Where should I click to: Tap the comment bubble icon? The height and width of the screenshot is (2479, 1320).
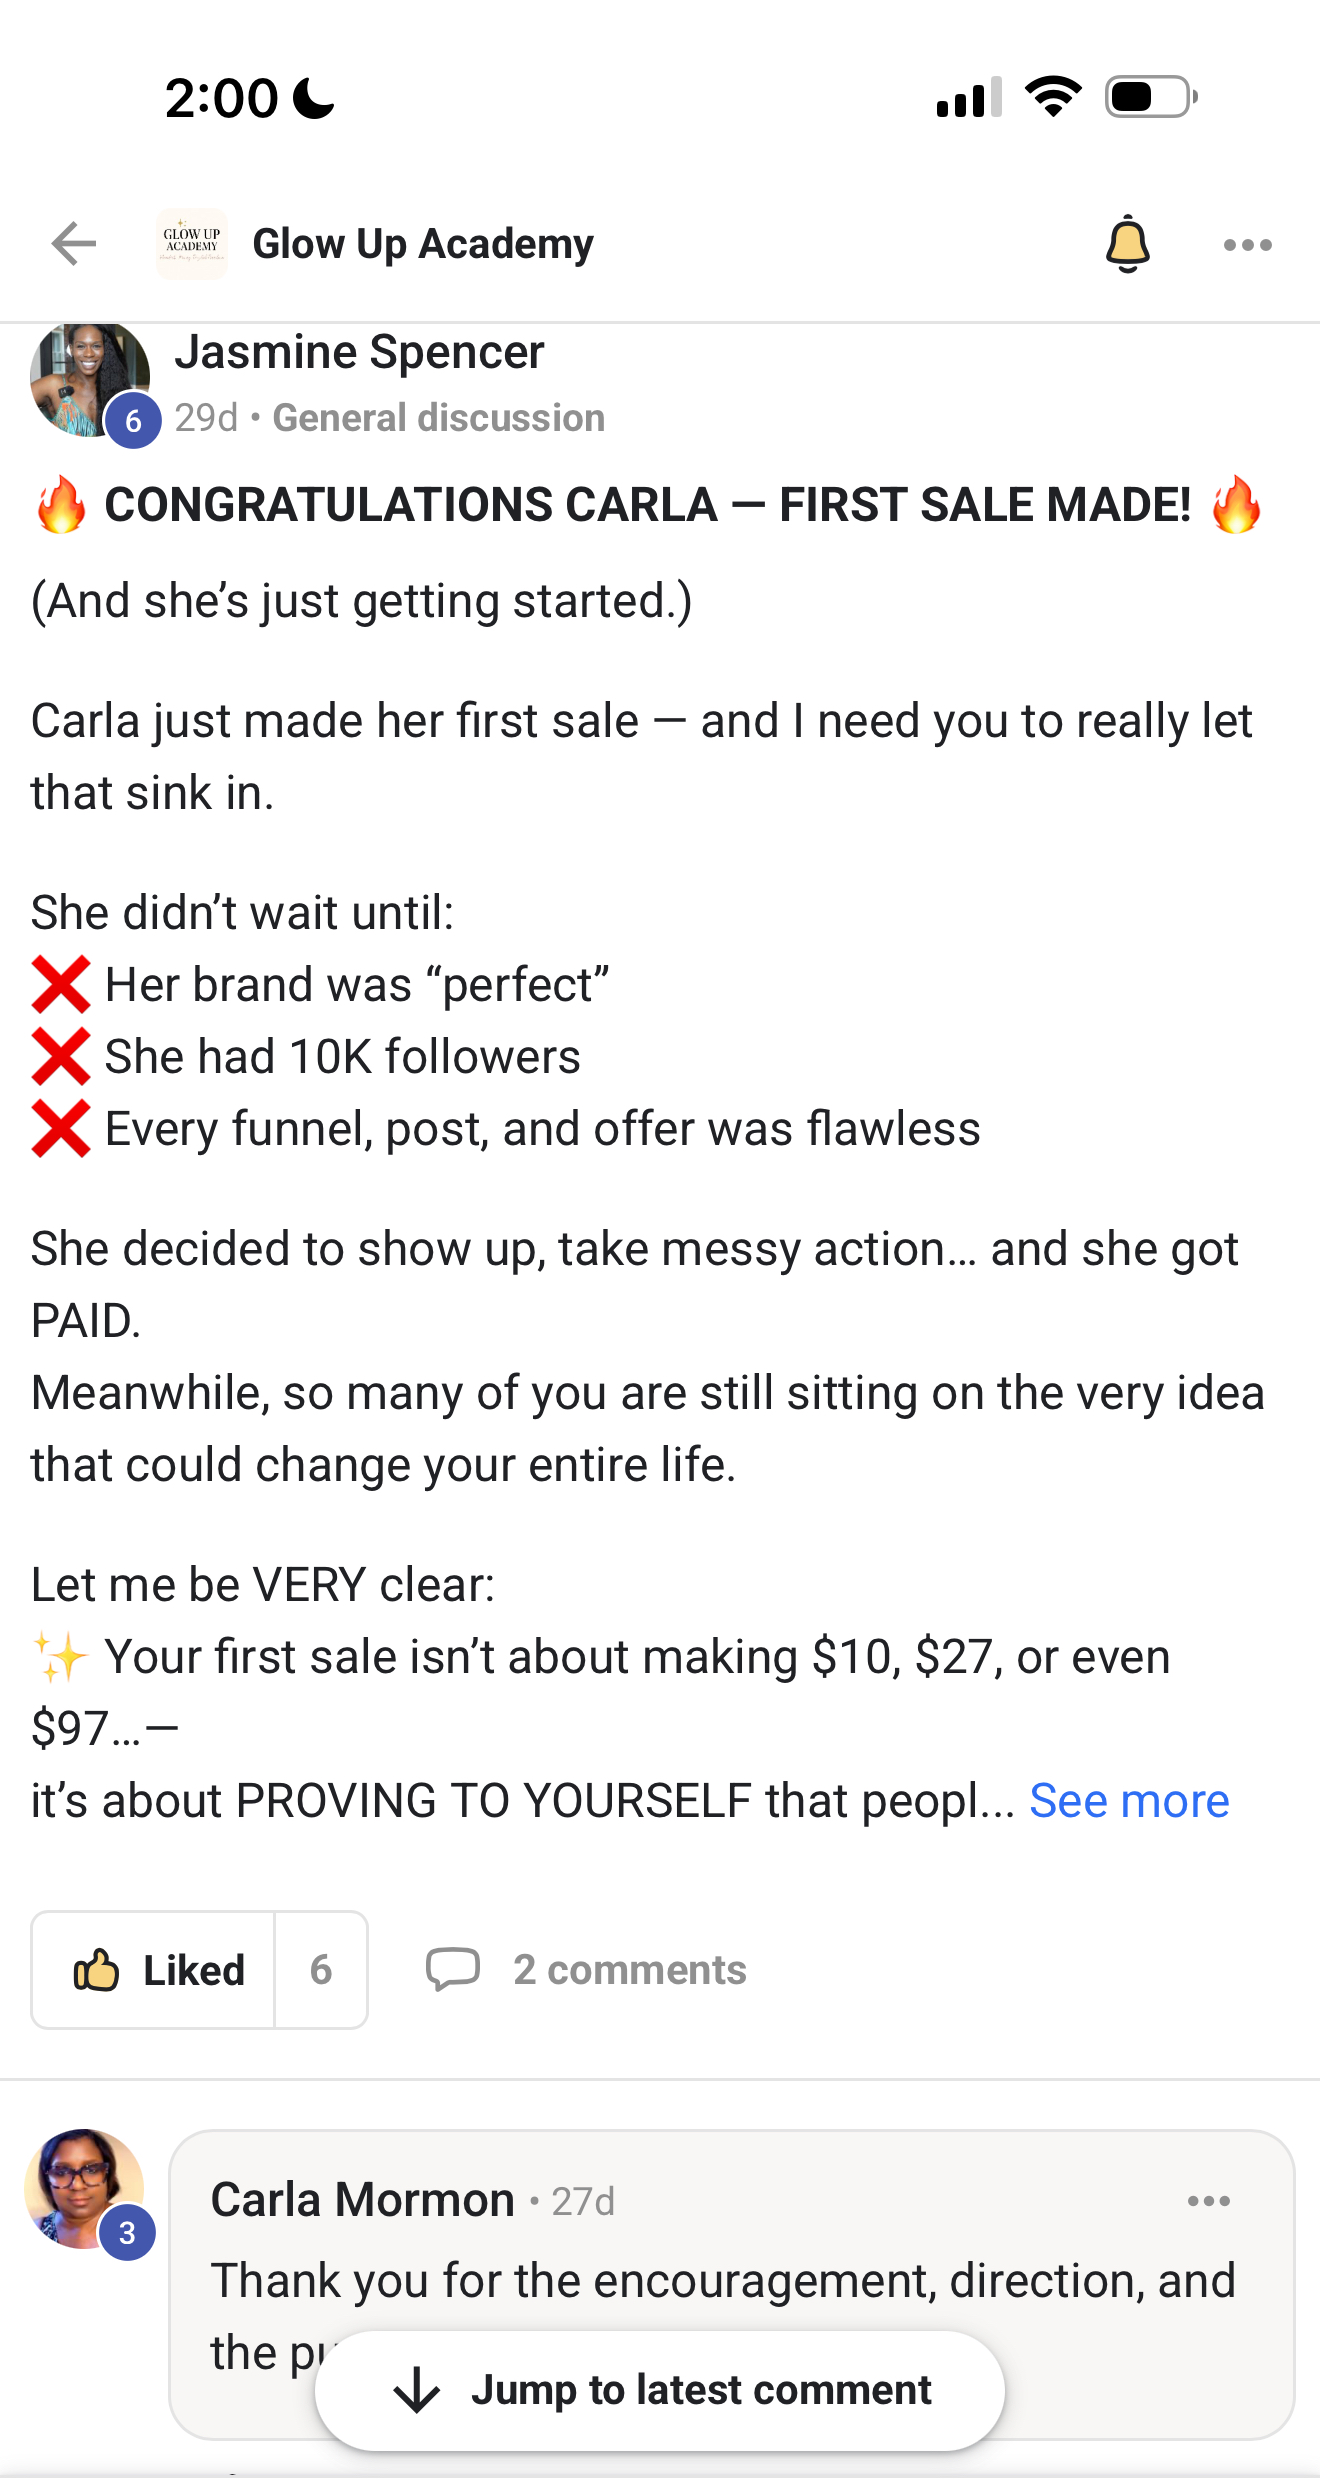(x=453, y=1970)
